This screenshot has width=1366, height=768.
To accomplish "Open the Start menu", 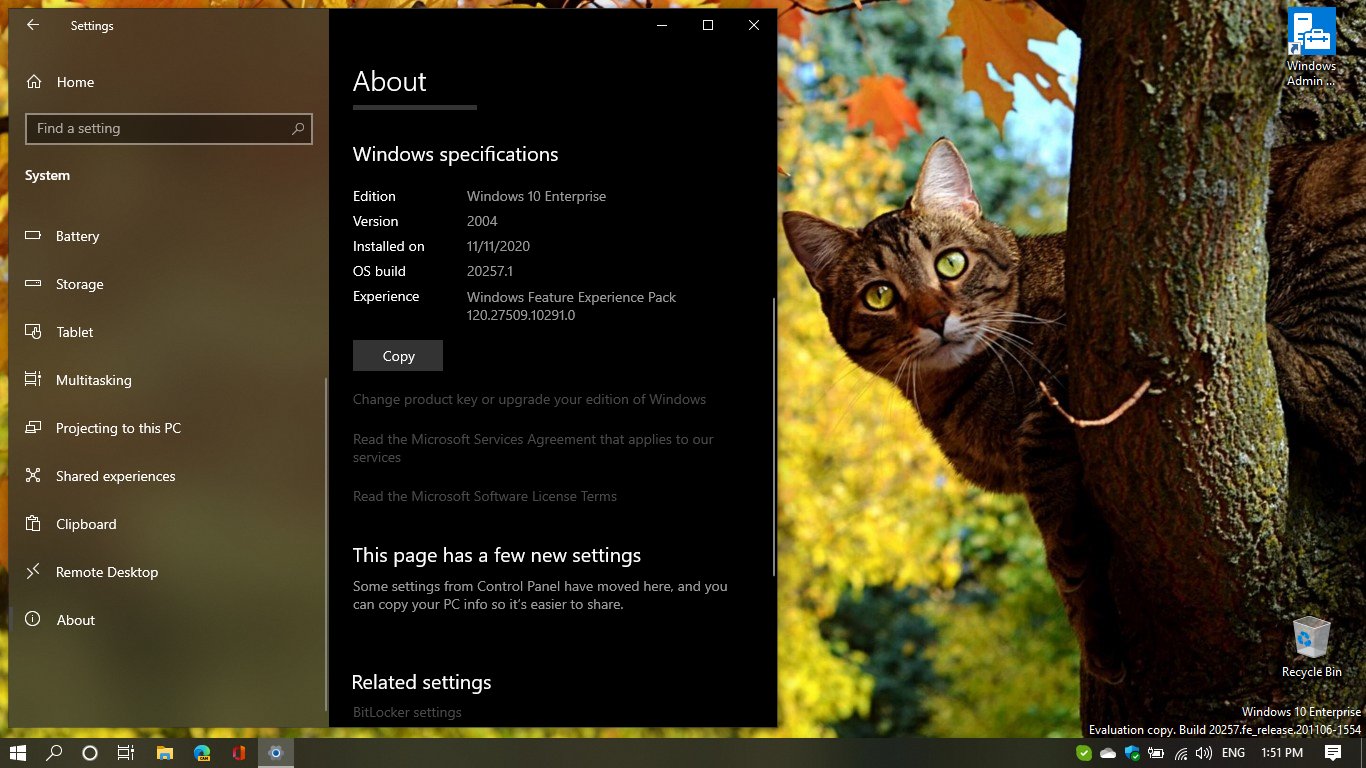I will [x=18, y=753].
